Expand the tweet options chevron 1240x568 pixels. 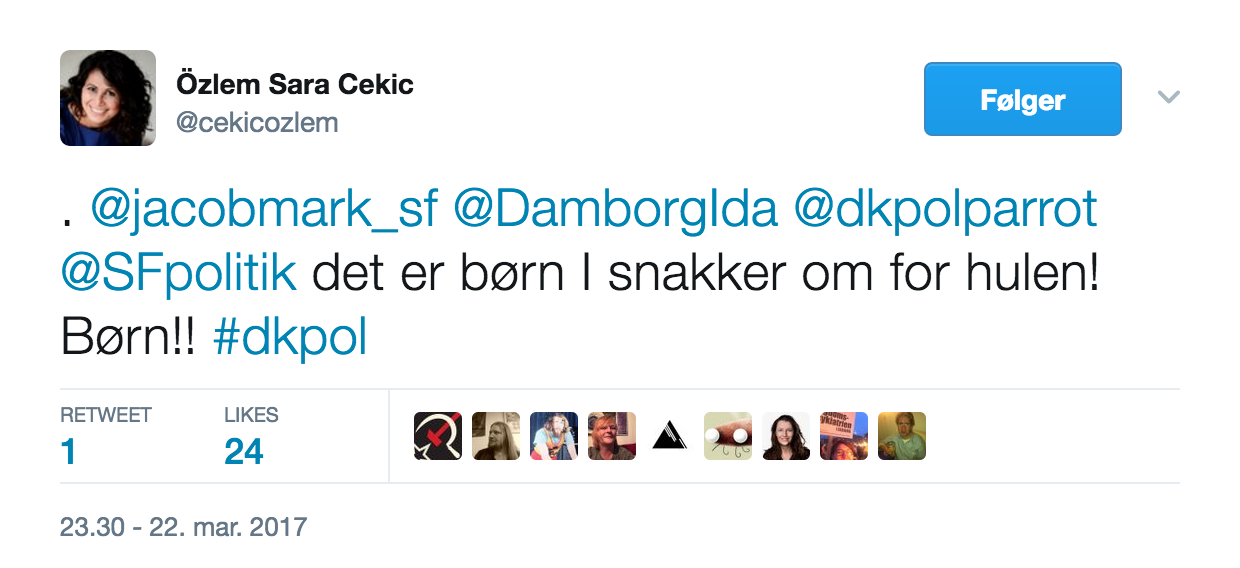[x=1168, y=97]
